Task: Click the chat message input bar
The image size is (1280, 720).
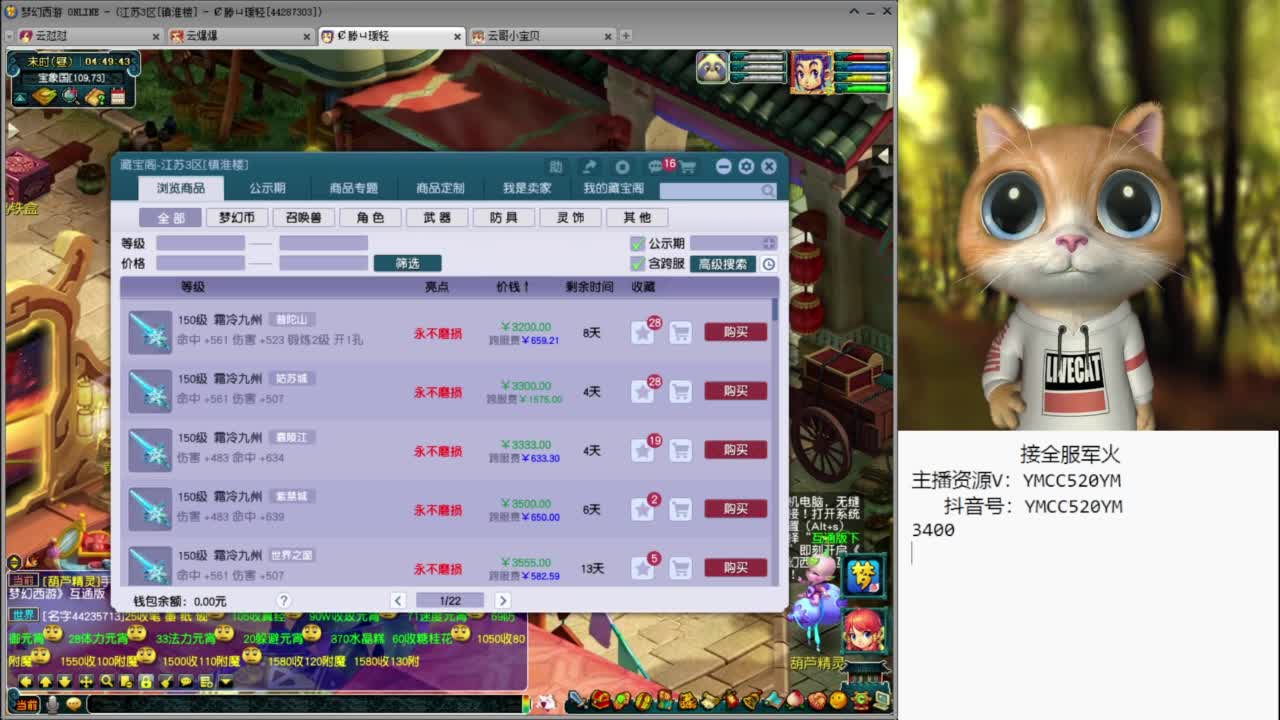Action: pos(305,704)
